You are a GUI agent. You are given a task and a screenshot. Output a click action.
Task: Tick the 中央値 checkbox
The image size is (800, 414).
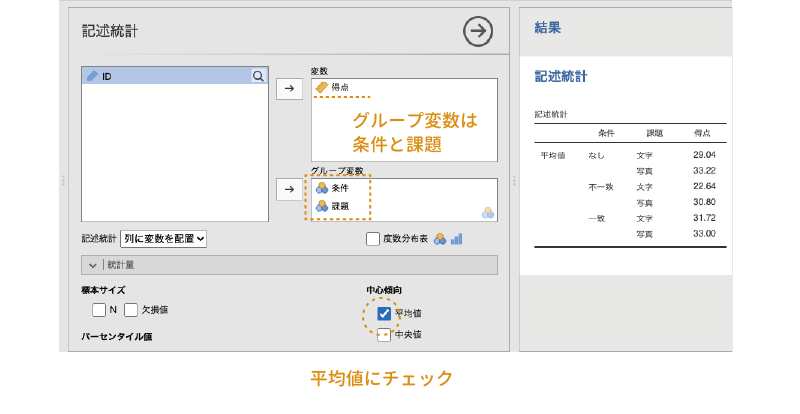tap(384, 335)
